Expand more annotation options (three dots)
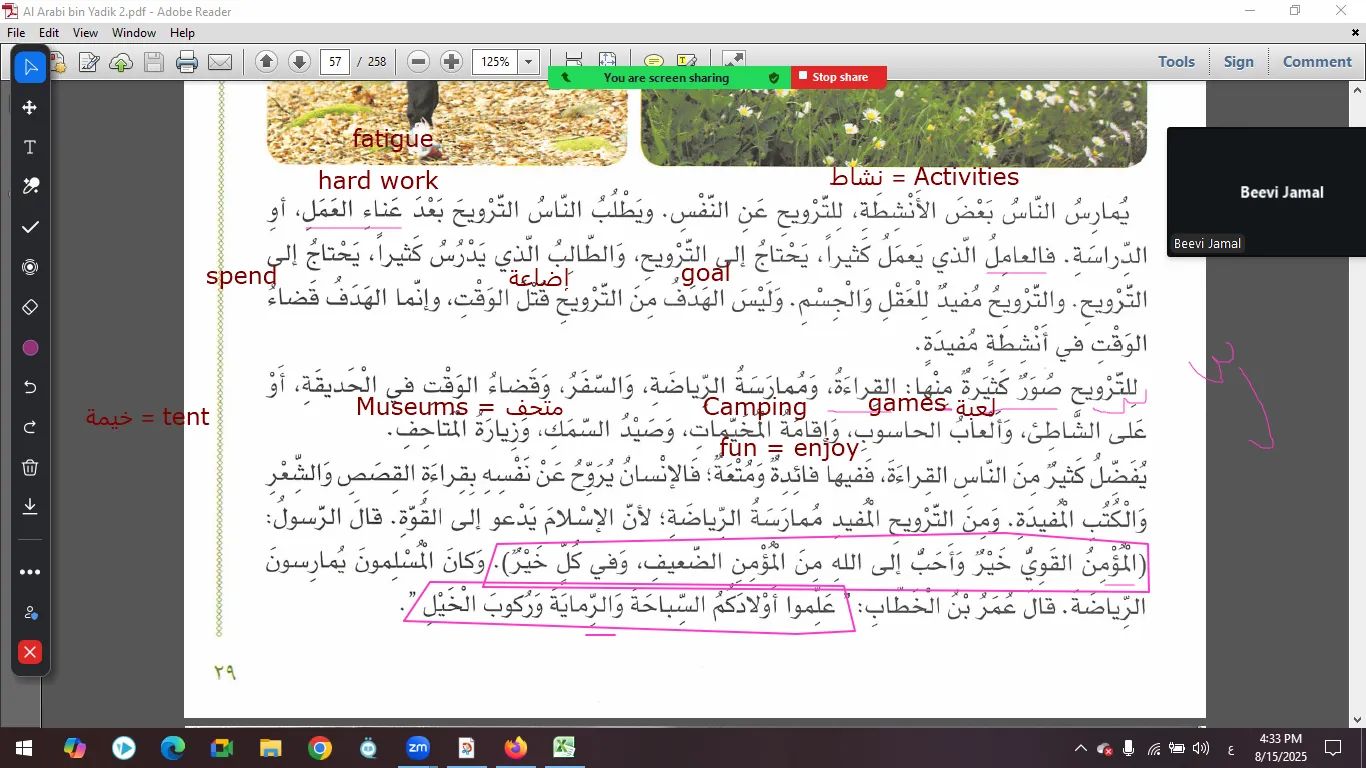 30,573
